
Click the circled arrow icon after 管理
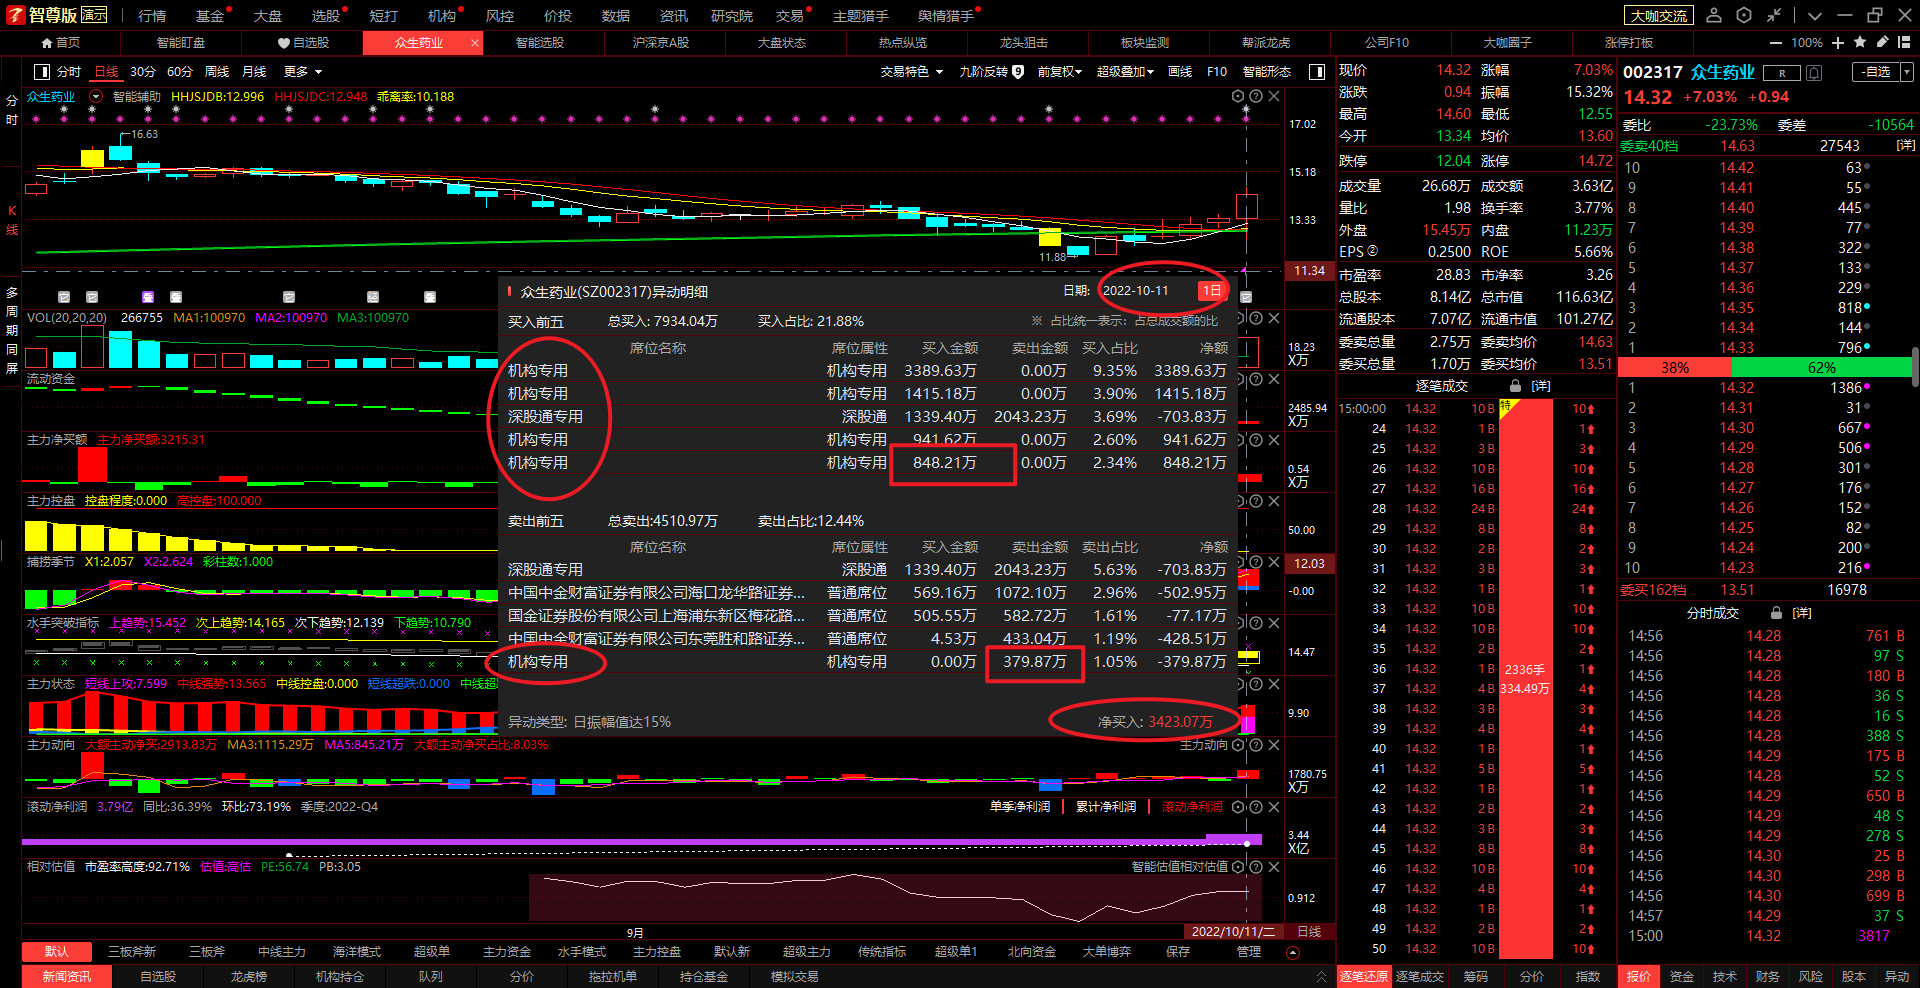tap(1292, 952)
